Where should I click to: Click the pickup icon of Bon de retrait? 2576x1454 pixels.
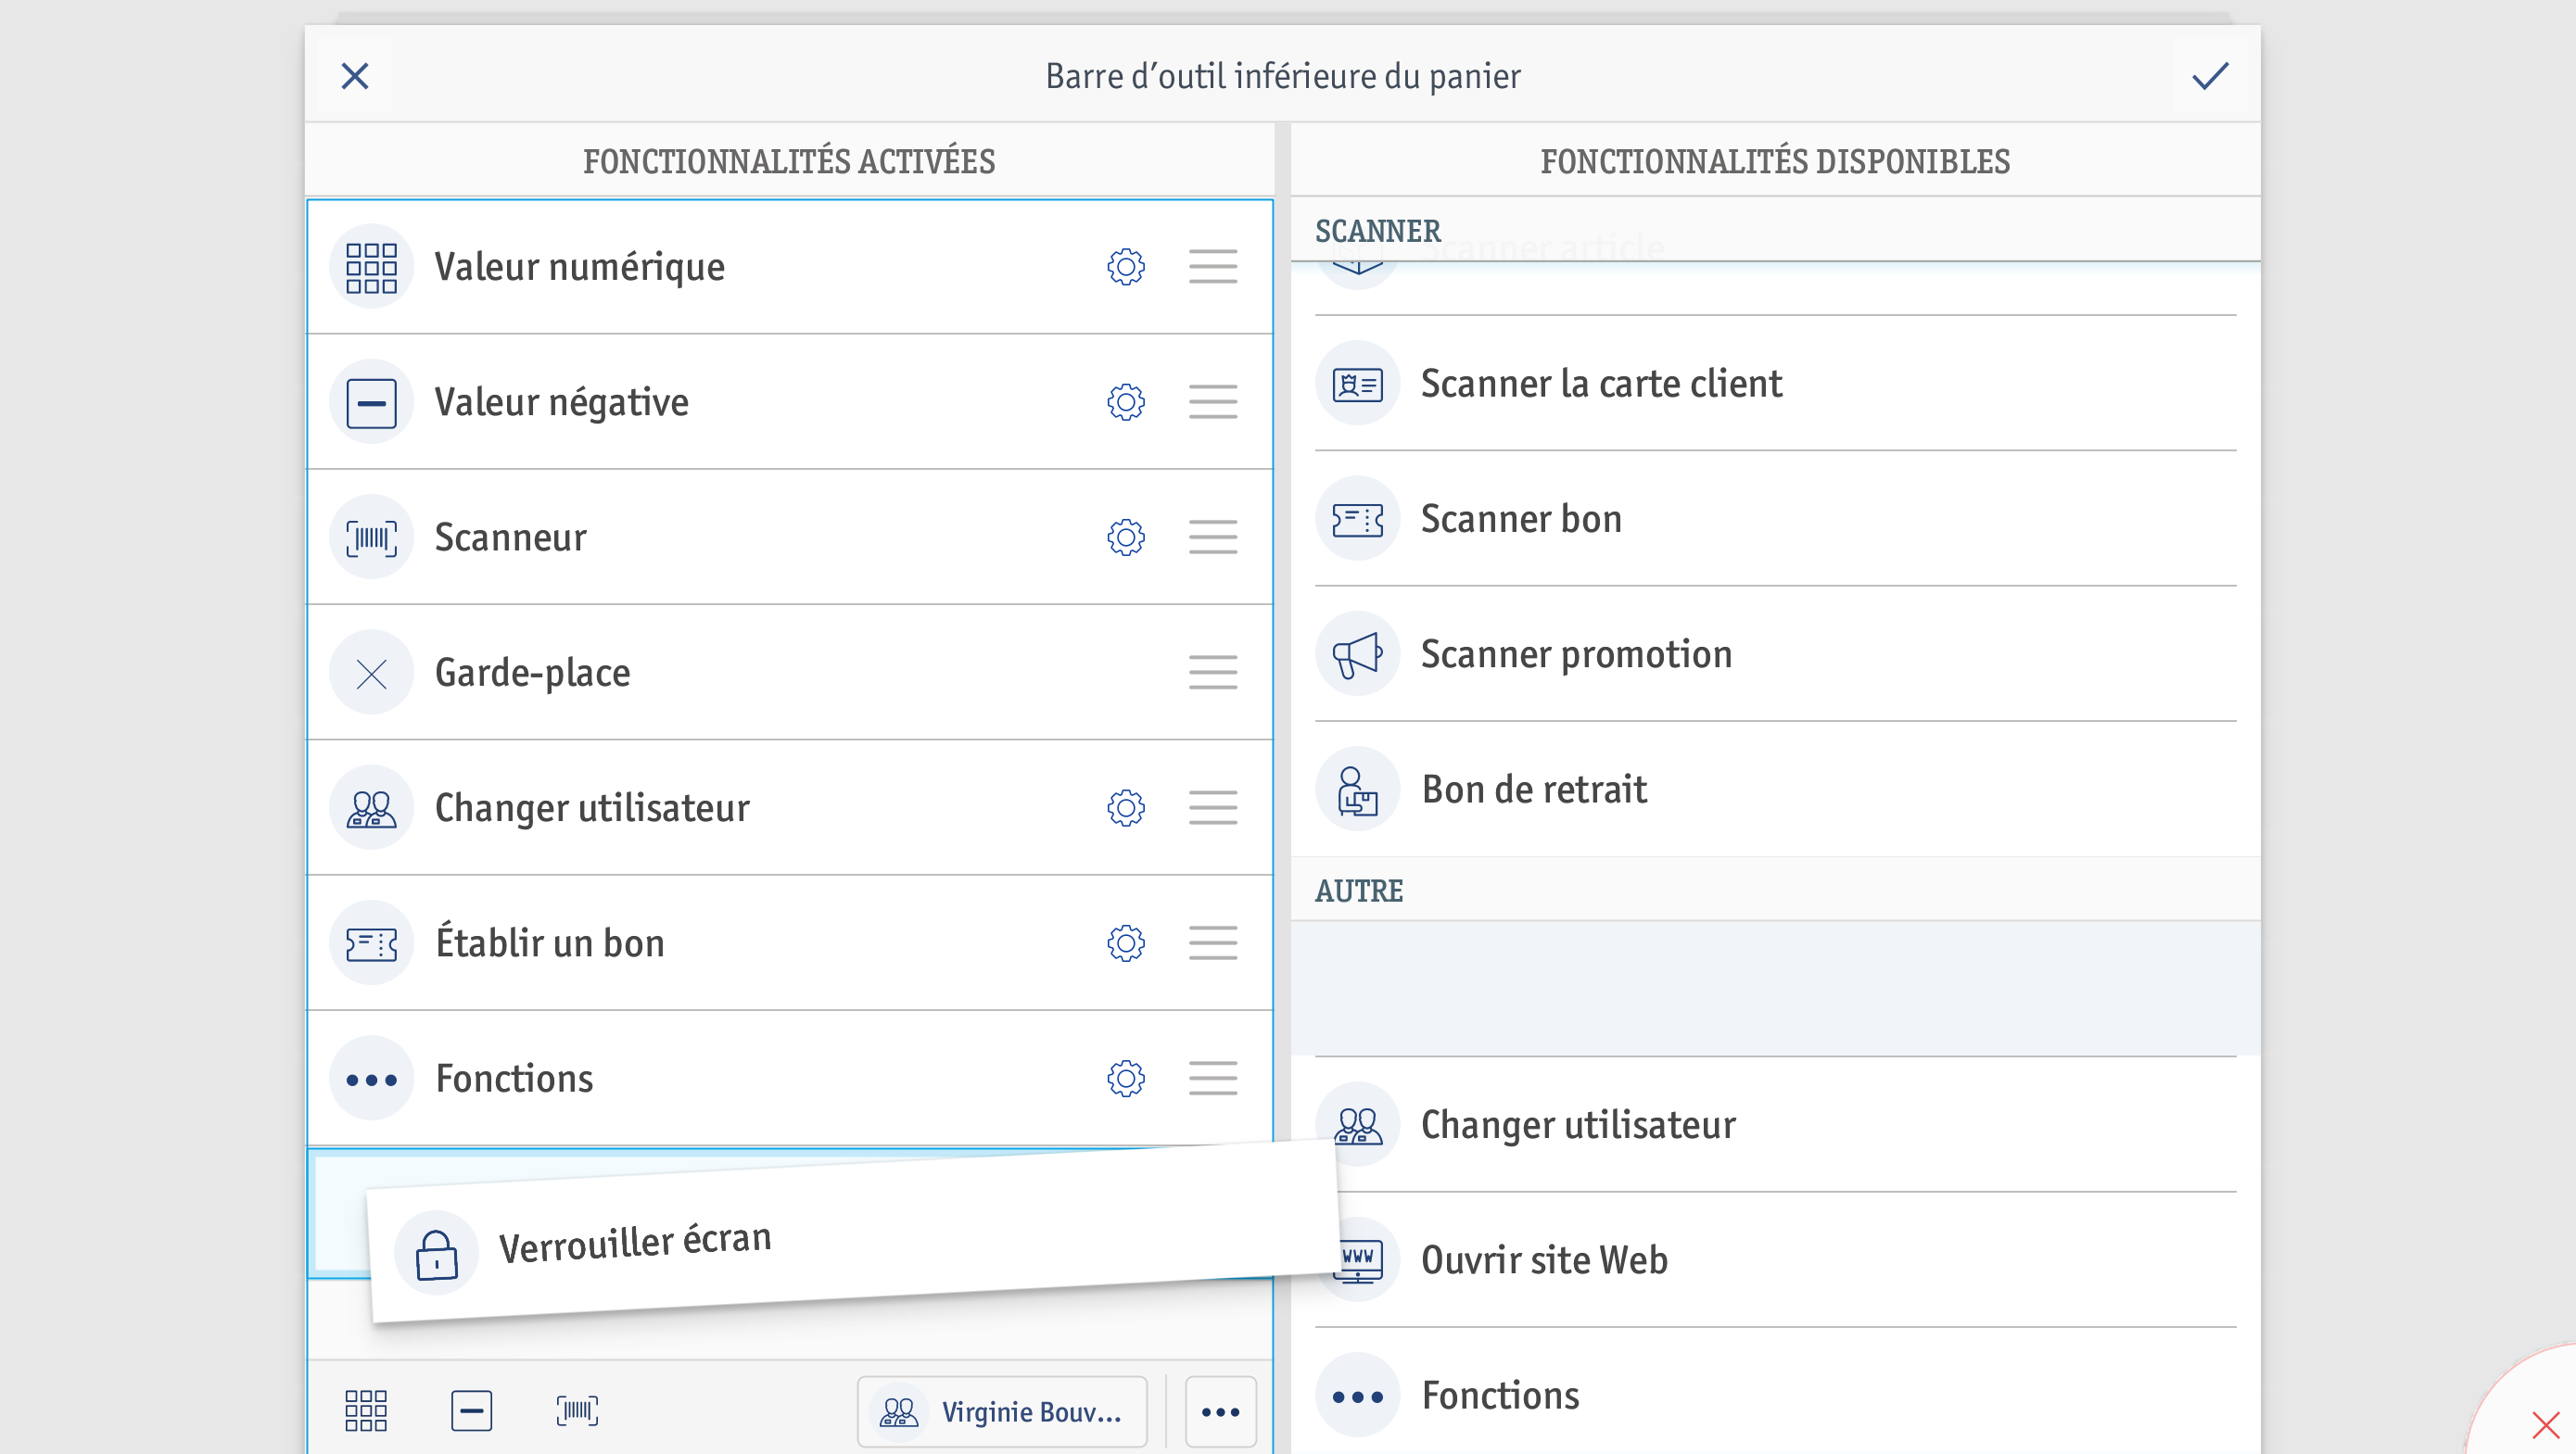1357,790
